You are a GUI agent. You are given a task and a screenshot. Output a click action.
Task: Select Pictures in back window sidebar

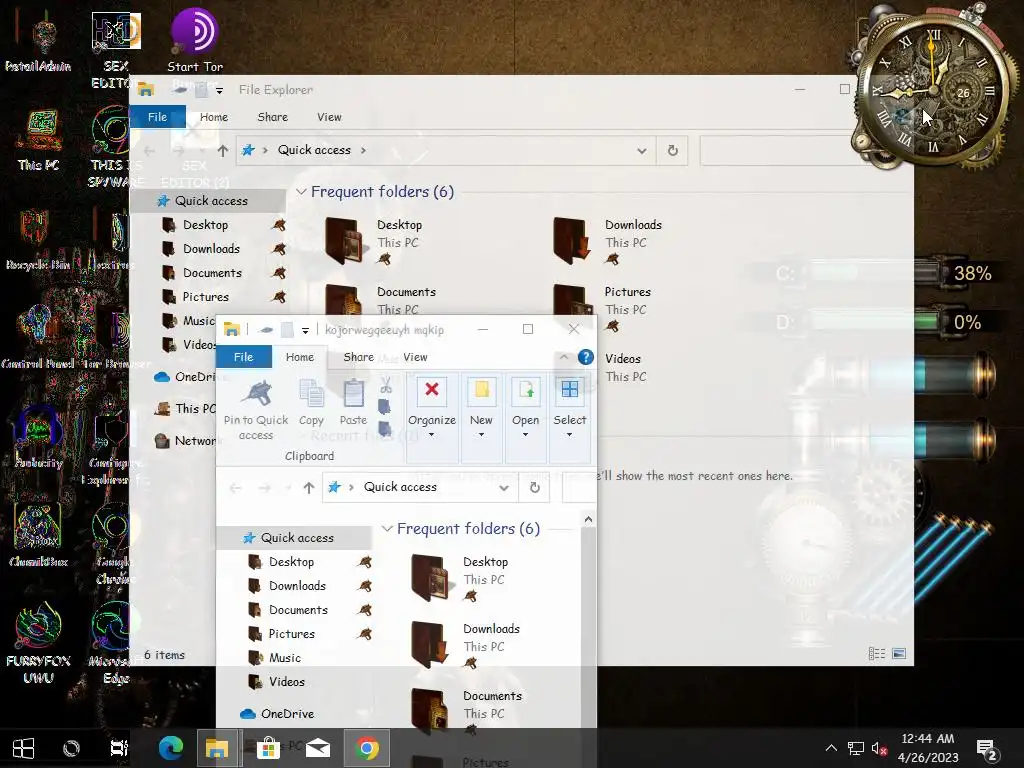205,296
